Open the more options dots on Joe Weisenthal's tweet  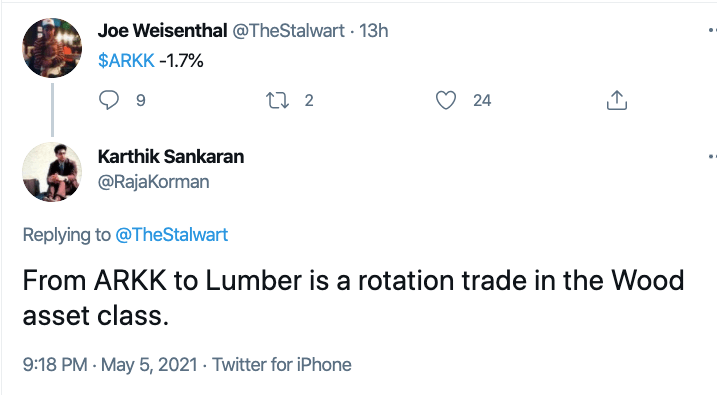tap(712, 31)
